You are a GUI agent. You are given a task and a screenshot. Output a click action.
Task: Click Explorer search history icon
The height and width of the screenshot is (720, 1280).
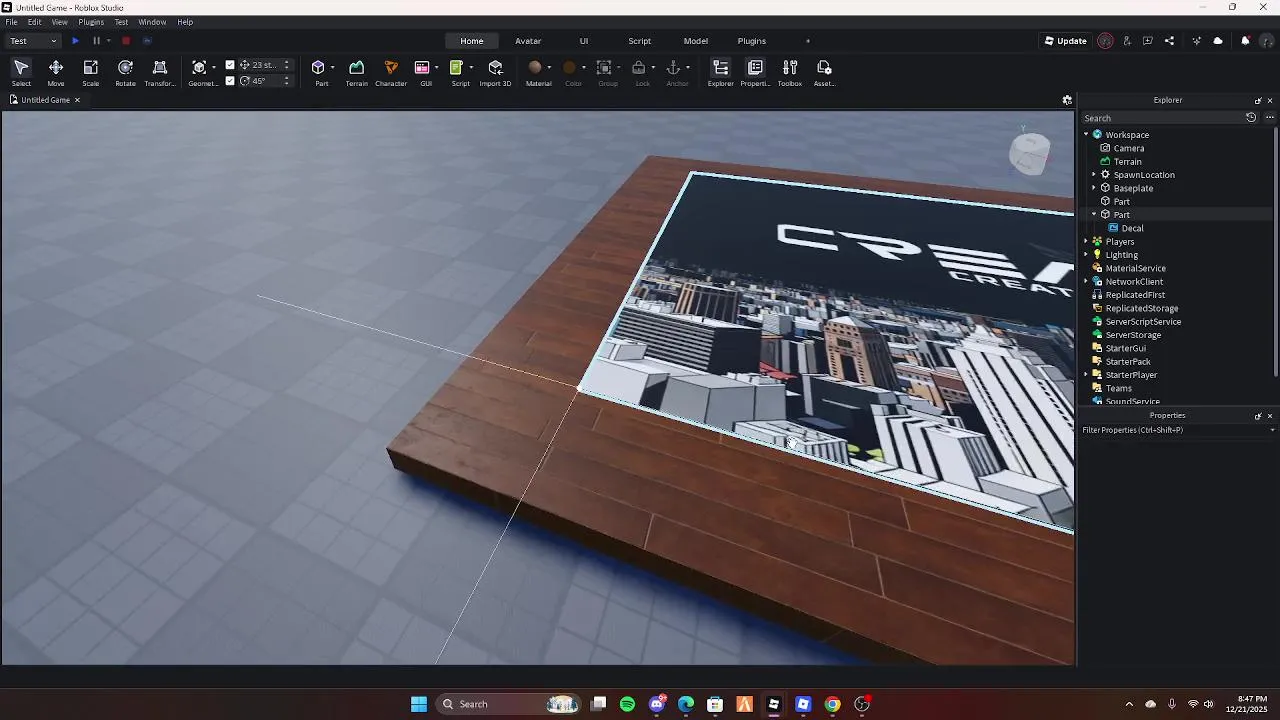[1251, 118]
